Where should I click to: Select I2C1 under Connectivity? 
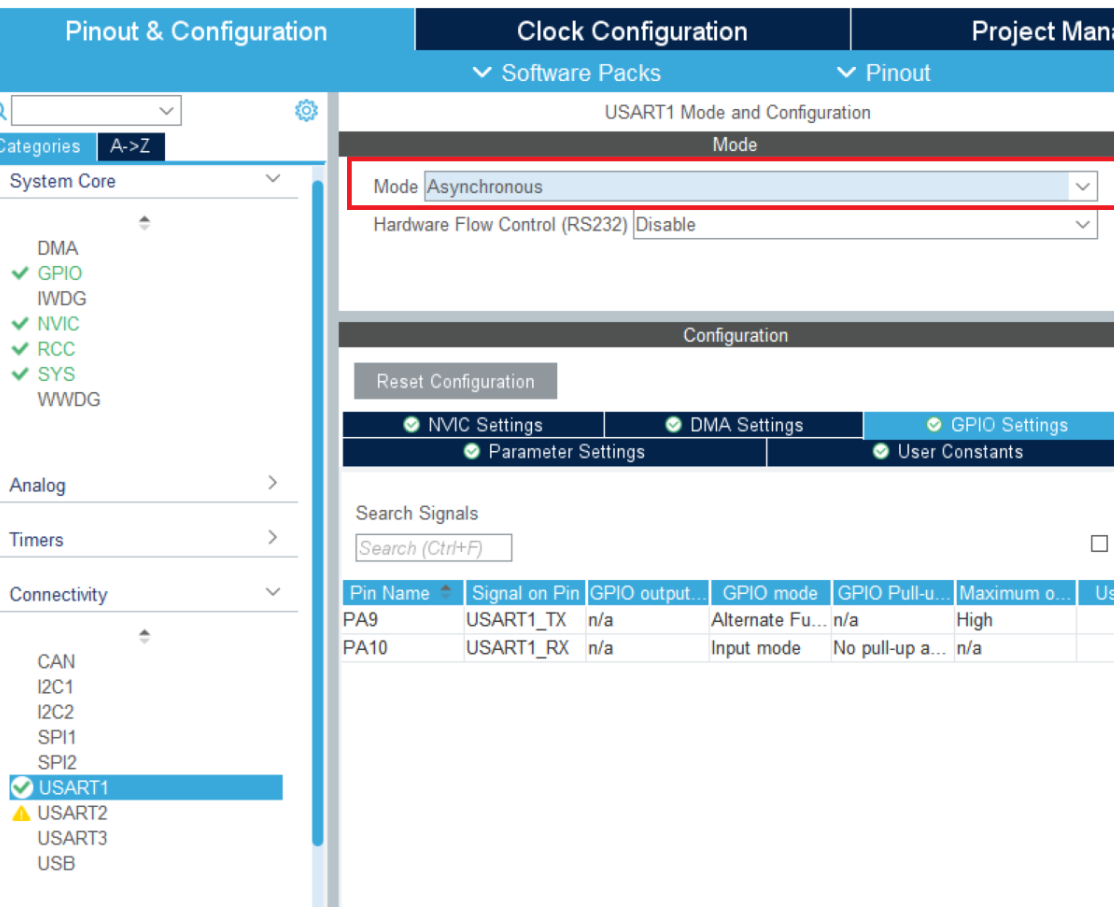pyautogui.click(x=55, y=688)
